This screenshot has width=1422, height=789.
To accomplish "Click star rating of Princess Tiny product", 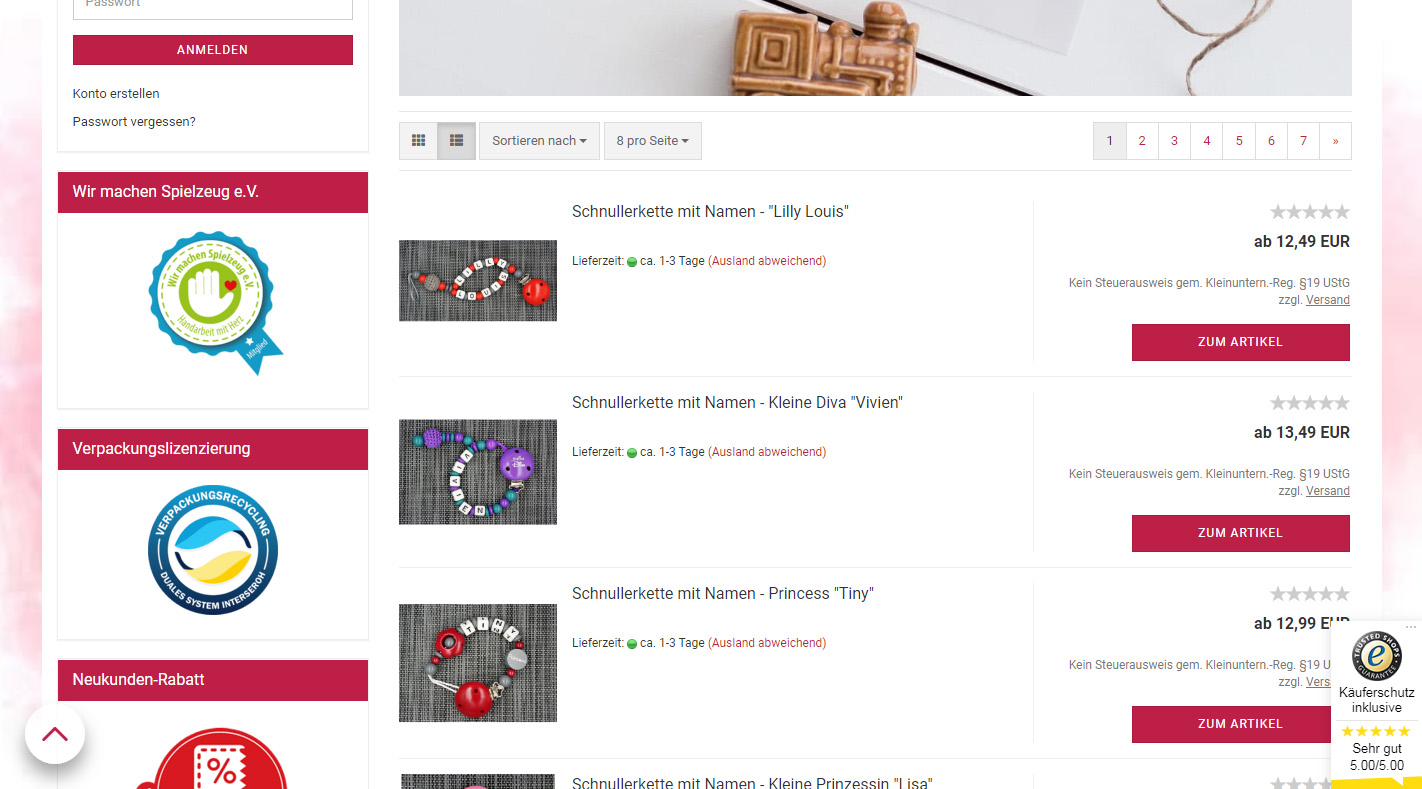I will (x=1310, y=594).
